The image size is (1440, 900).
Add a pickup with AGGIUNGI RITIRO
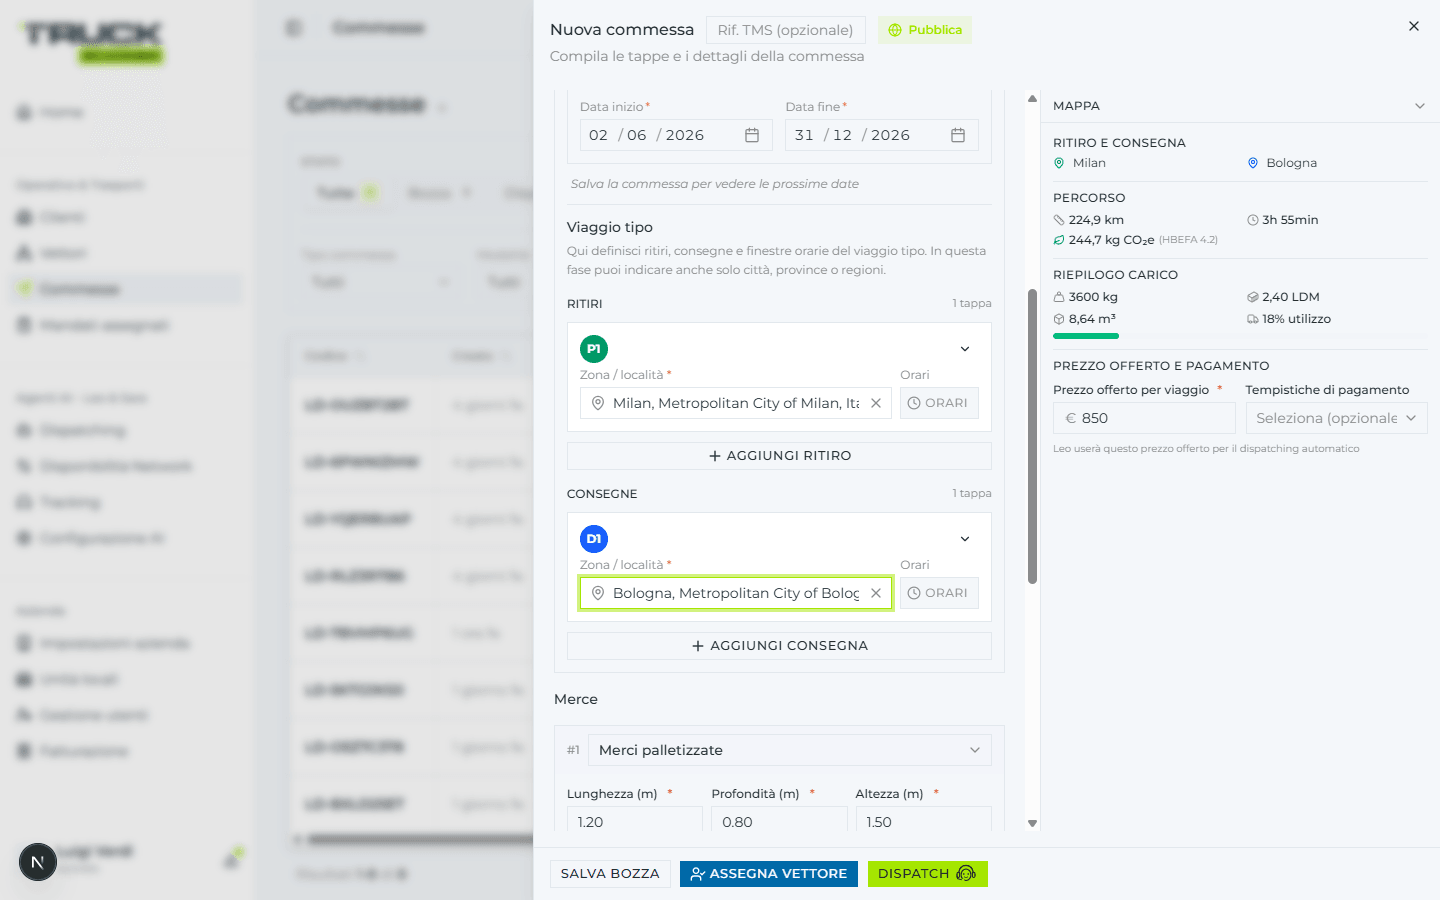779,456
